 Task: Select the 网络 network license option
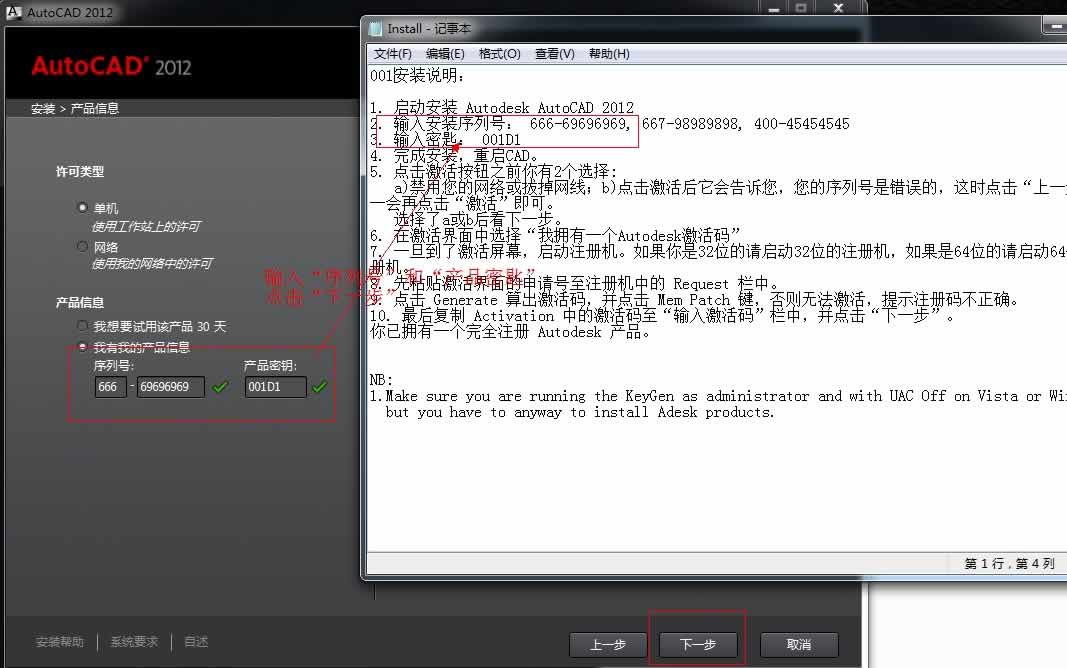pyautogui.click(x=81, y=247)
